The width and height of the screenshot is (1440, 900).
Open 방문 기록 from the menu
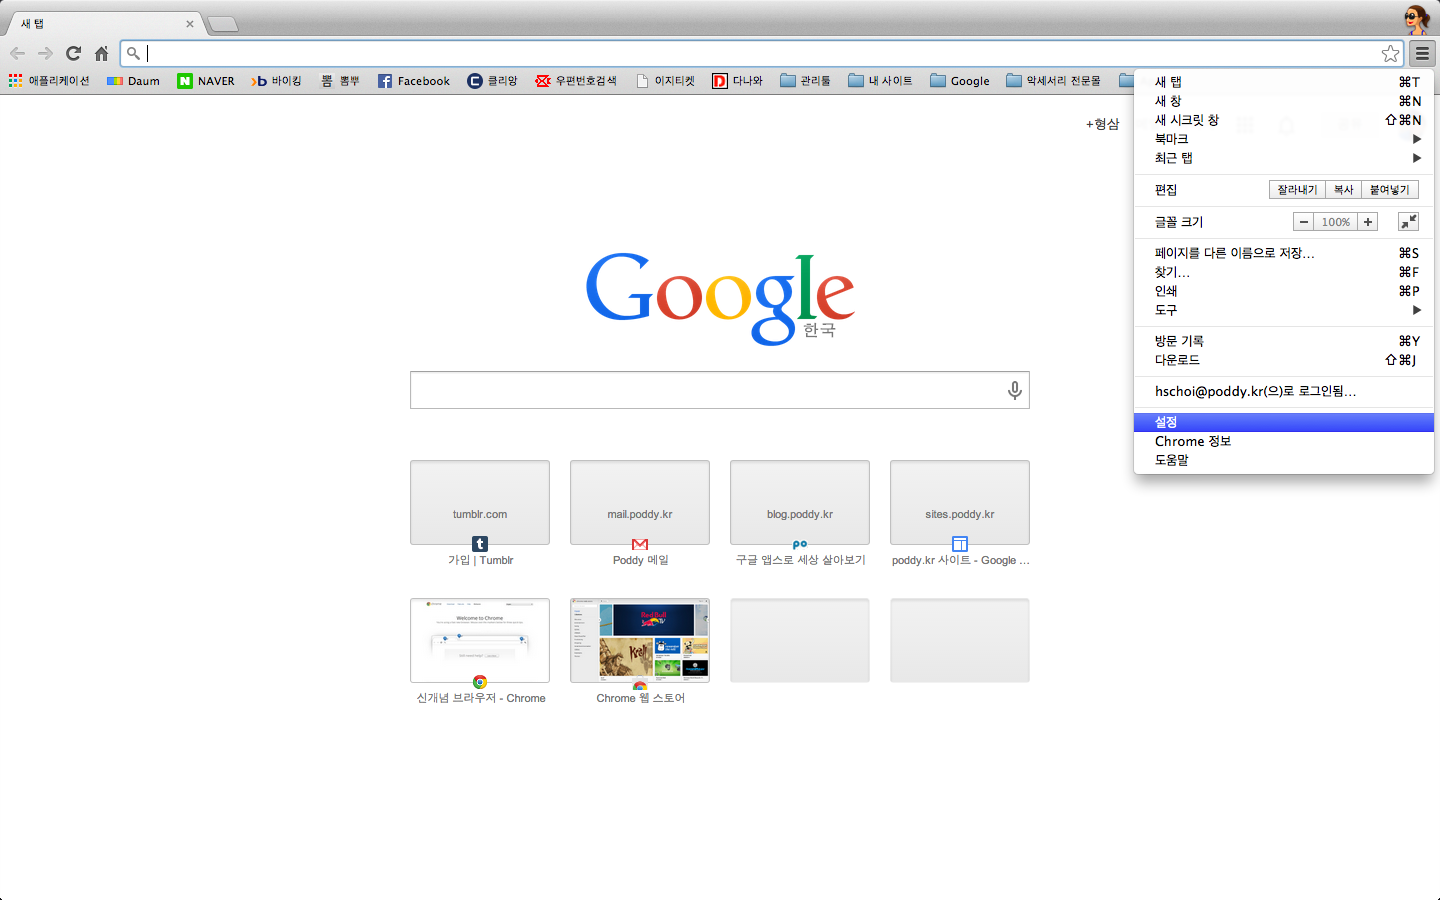pyautogui.click(x=1284, y=341)
